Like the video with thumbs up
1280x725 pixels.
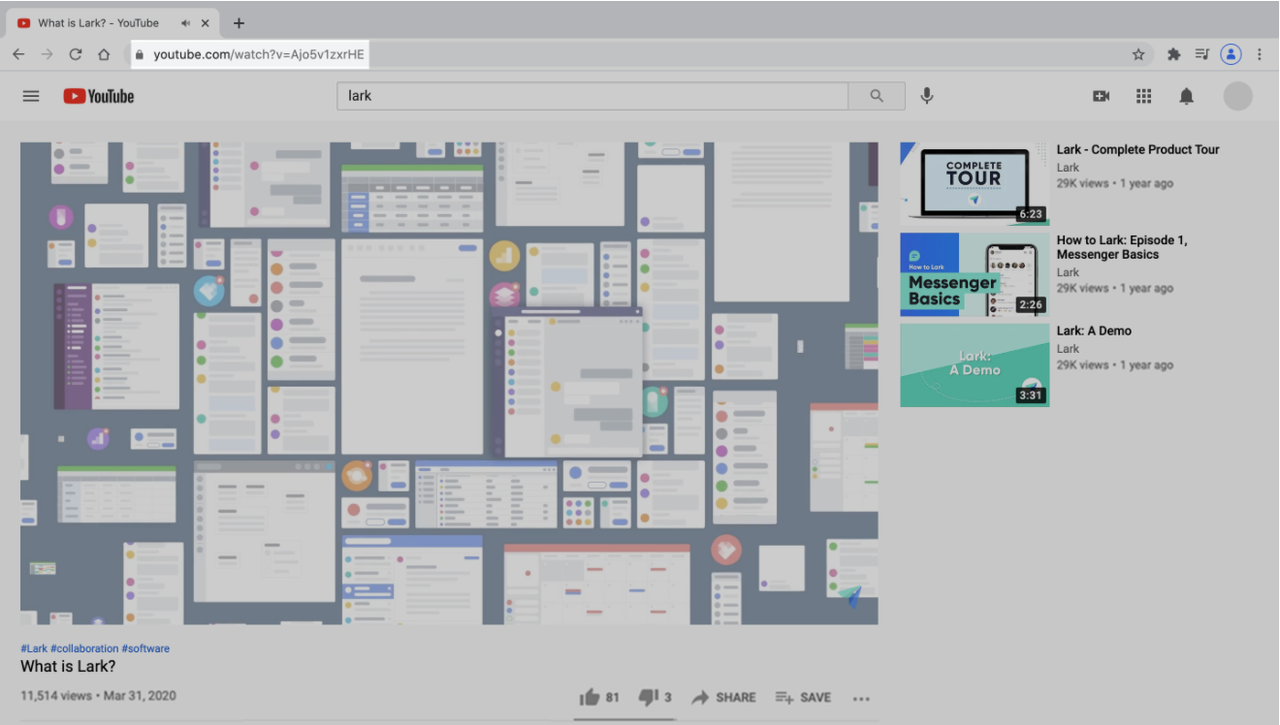590,697
